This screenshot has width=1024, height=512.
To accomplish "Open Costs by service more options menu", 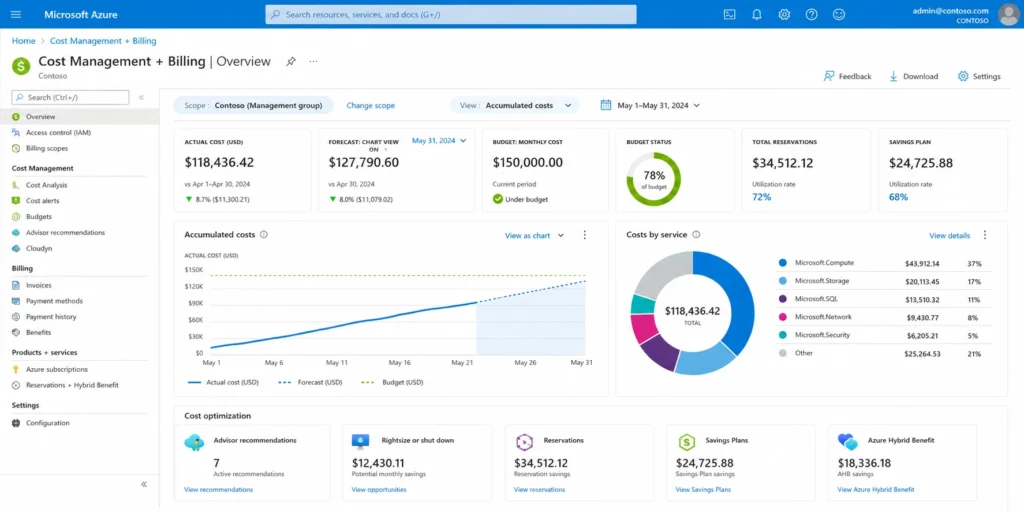I will pyautogui.click(x=985, y=235).
